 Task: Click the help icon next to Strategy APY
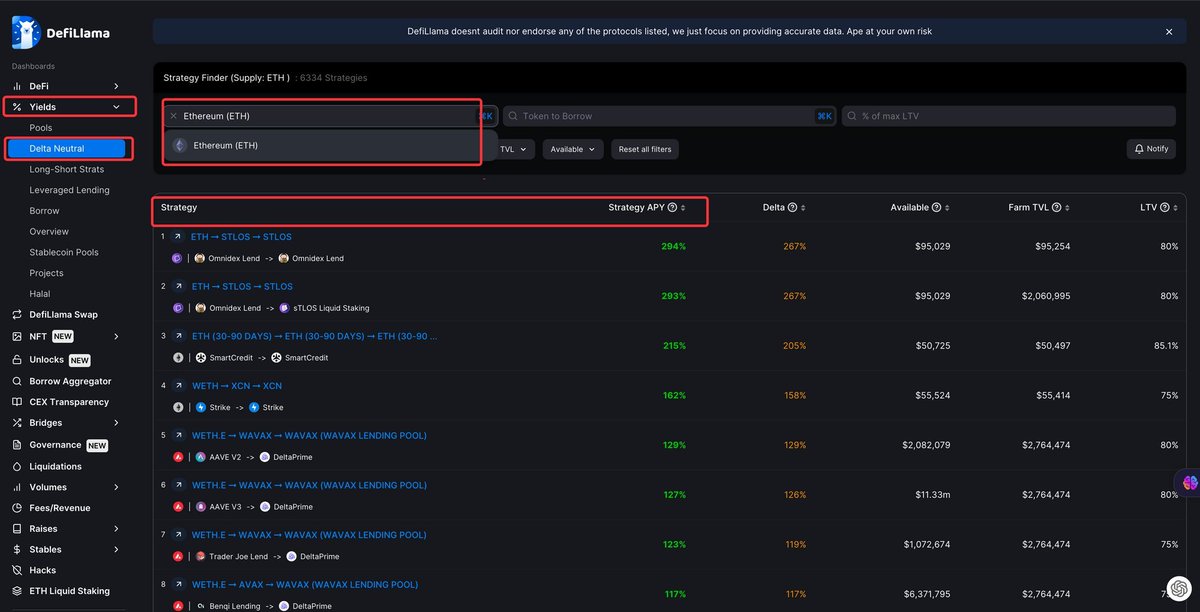(x=672, y=208)
